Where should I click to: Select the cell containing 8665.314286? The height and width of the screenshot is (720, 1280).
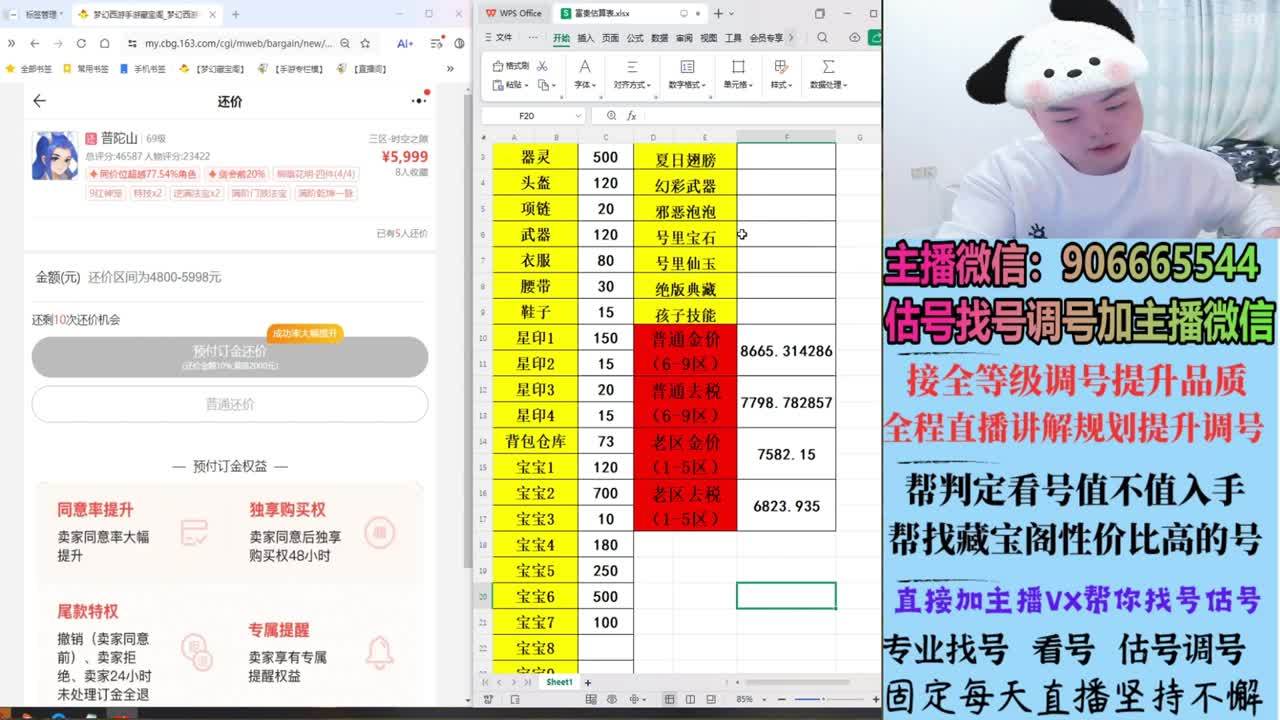pyautogui.click(x=786, y=351)
